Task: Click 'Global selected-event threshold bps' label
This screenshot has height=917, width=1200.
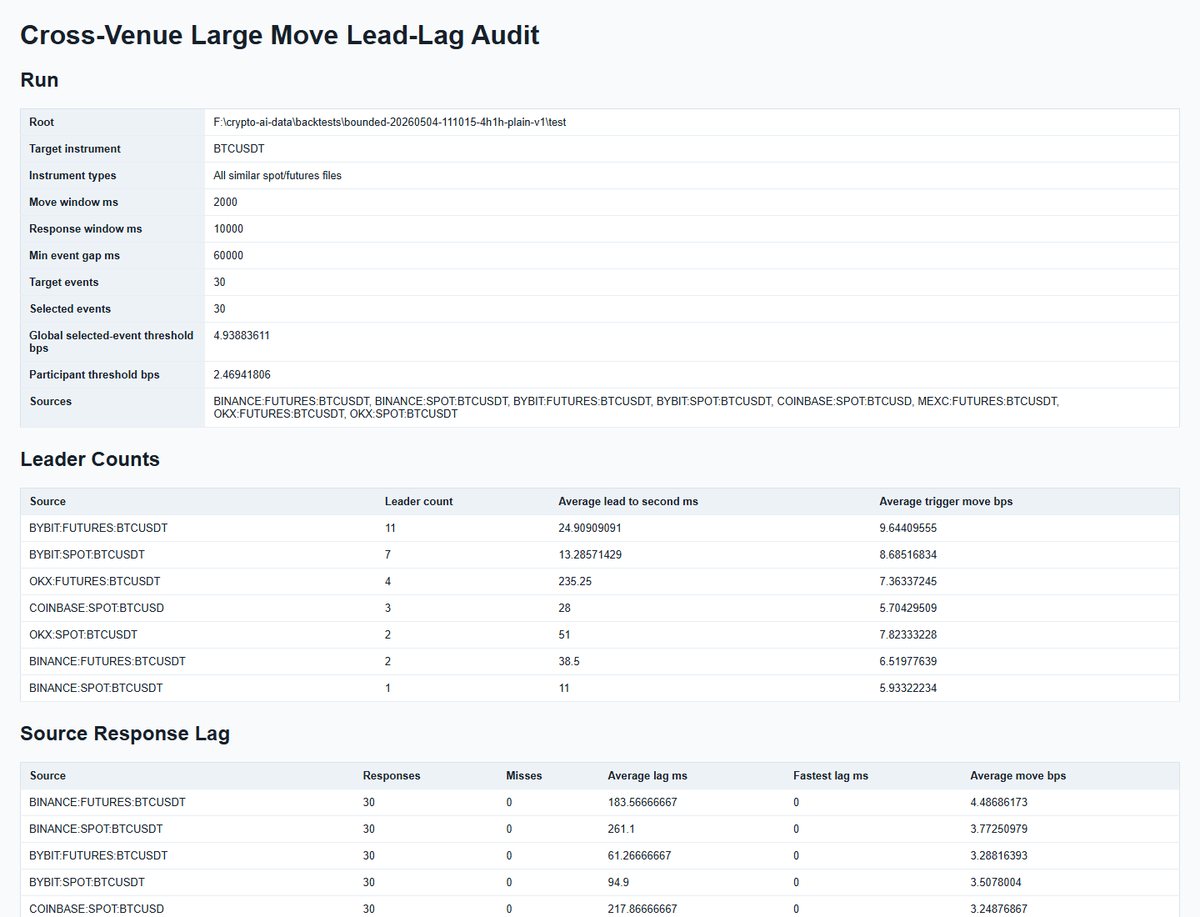Action: point(112,342)
